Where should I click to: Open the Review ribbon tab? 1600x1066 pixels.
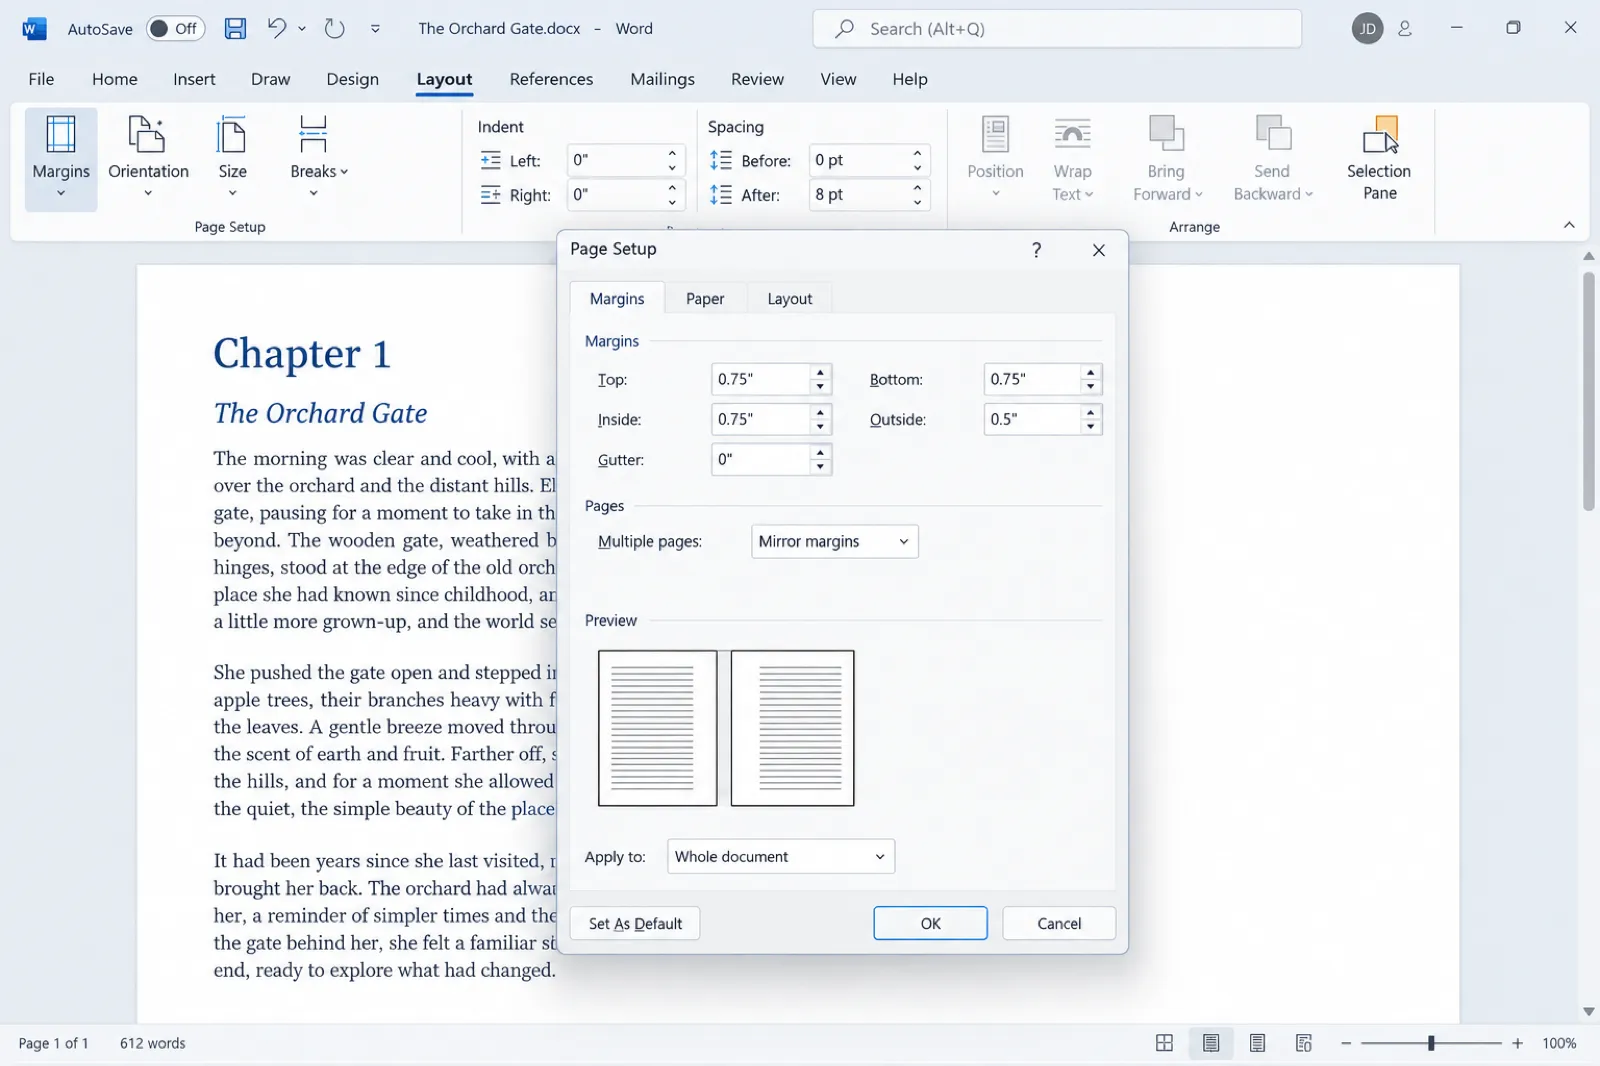757,79
